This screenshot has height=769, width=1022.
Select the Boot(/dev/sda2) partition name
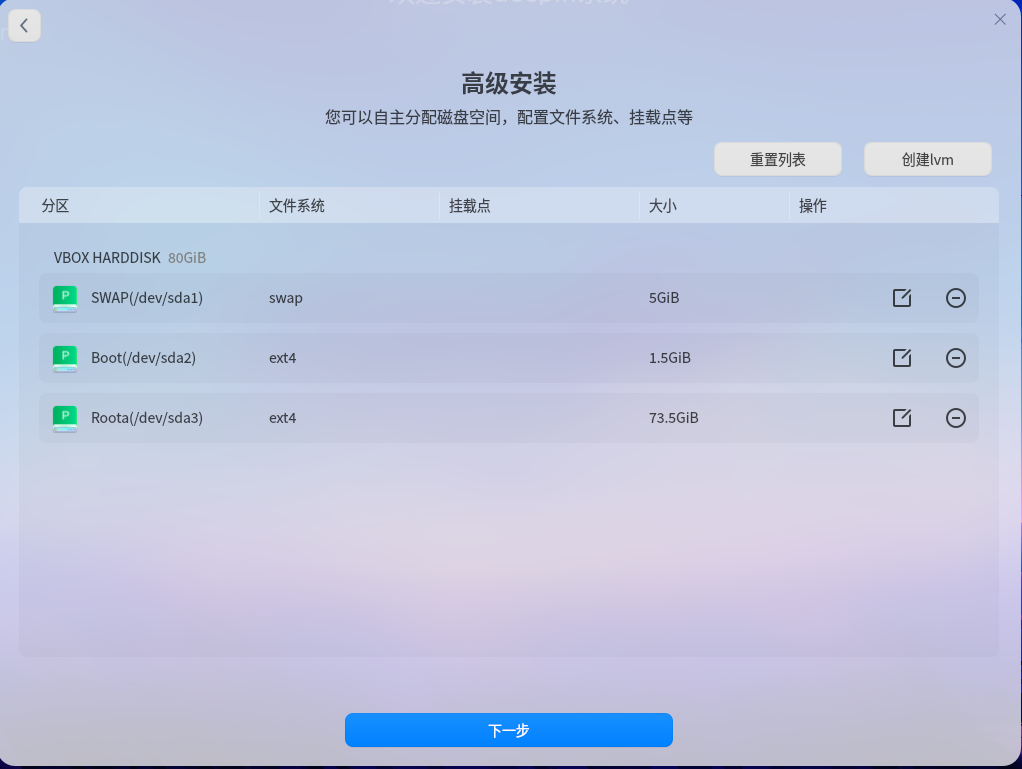coord(143,358)
